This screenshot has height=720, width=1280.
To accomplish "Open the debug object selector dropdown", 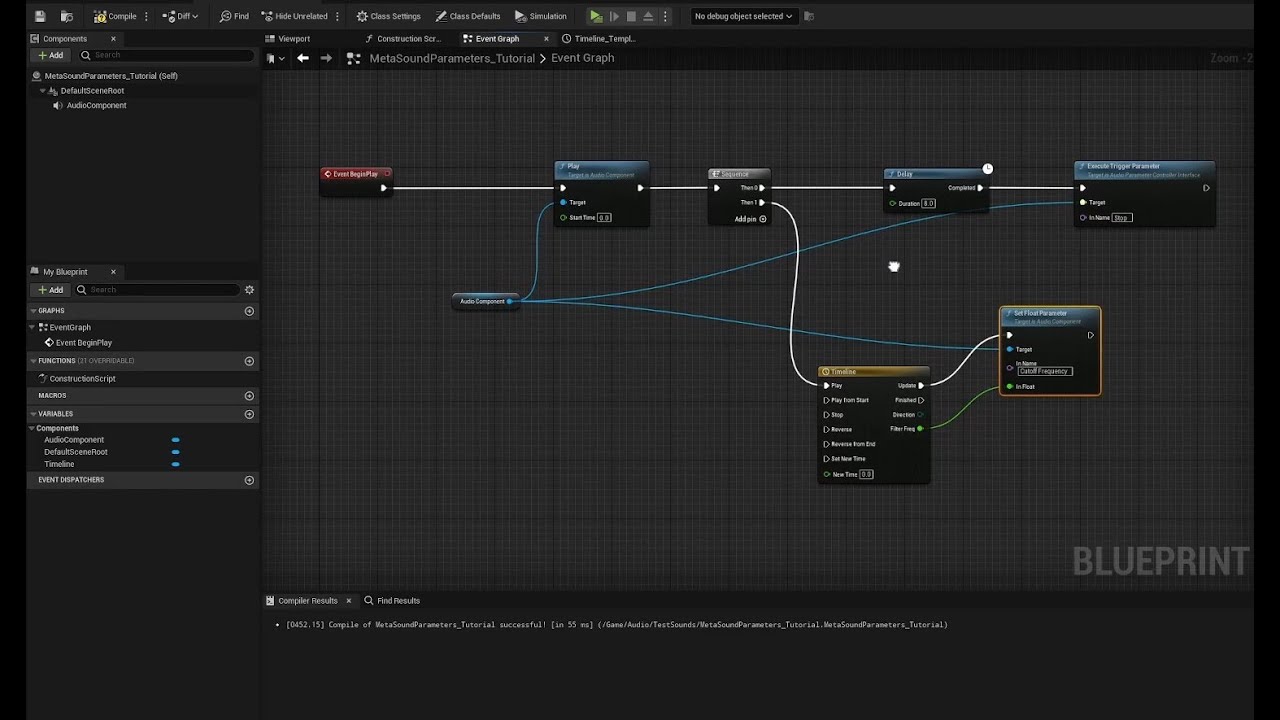I will 743,16.
